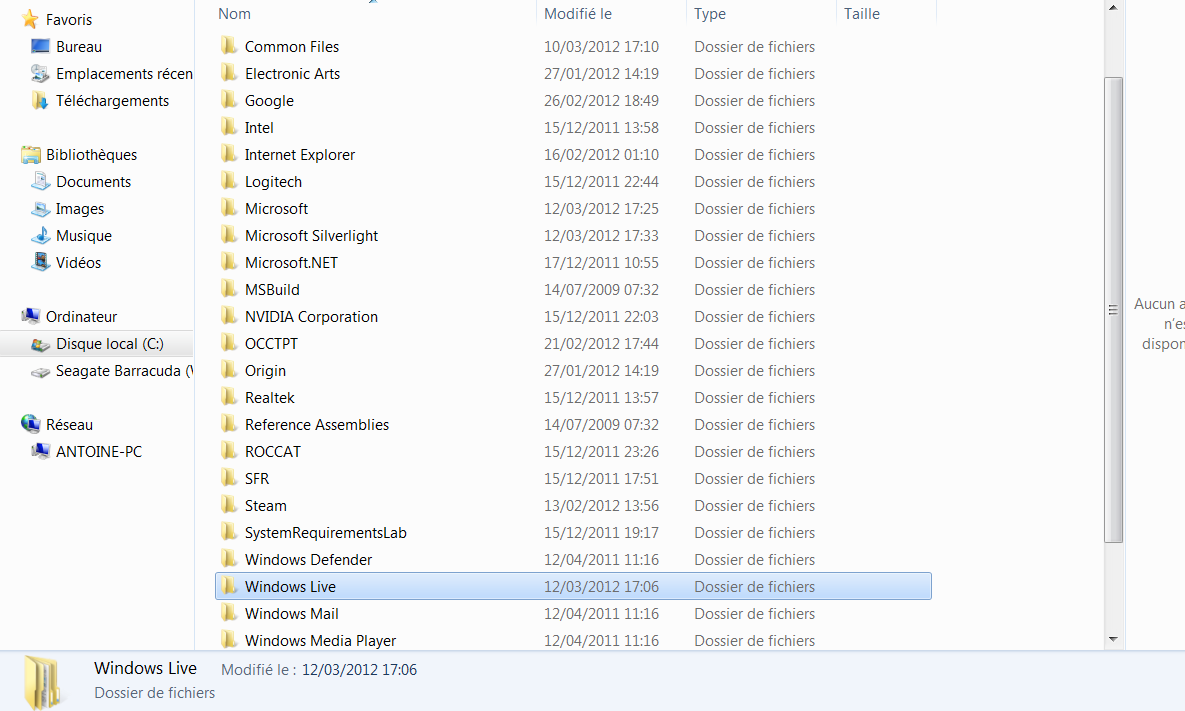Open the Images library icon
Screen dimensions: 1185x711
(x=40, y=209)
